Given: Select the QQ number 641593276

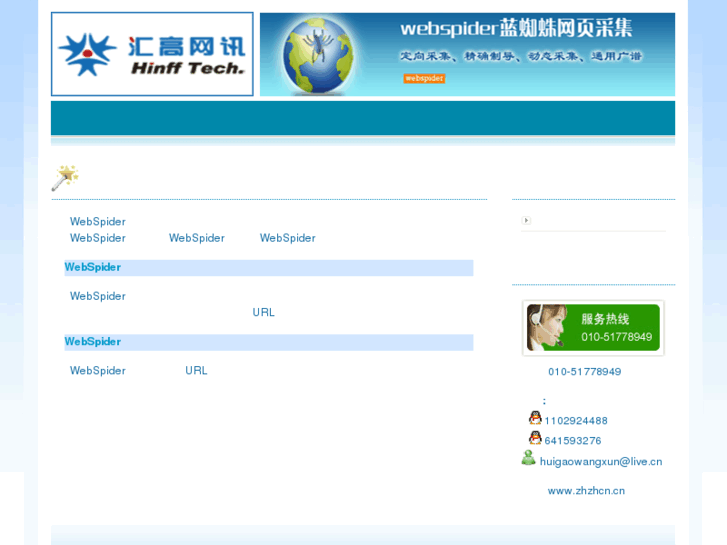Looking at the screenshot, I should (x=573, y=441).
